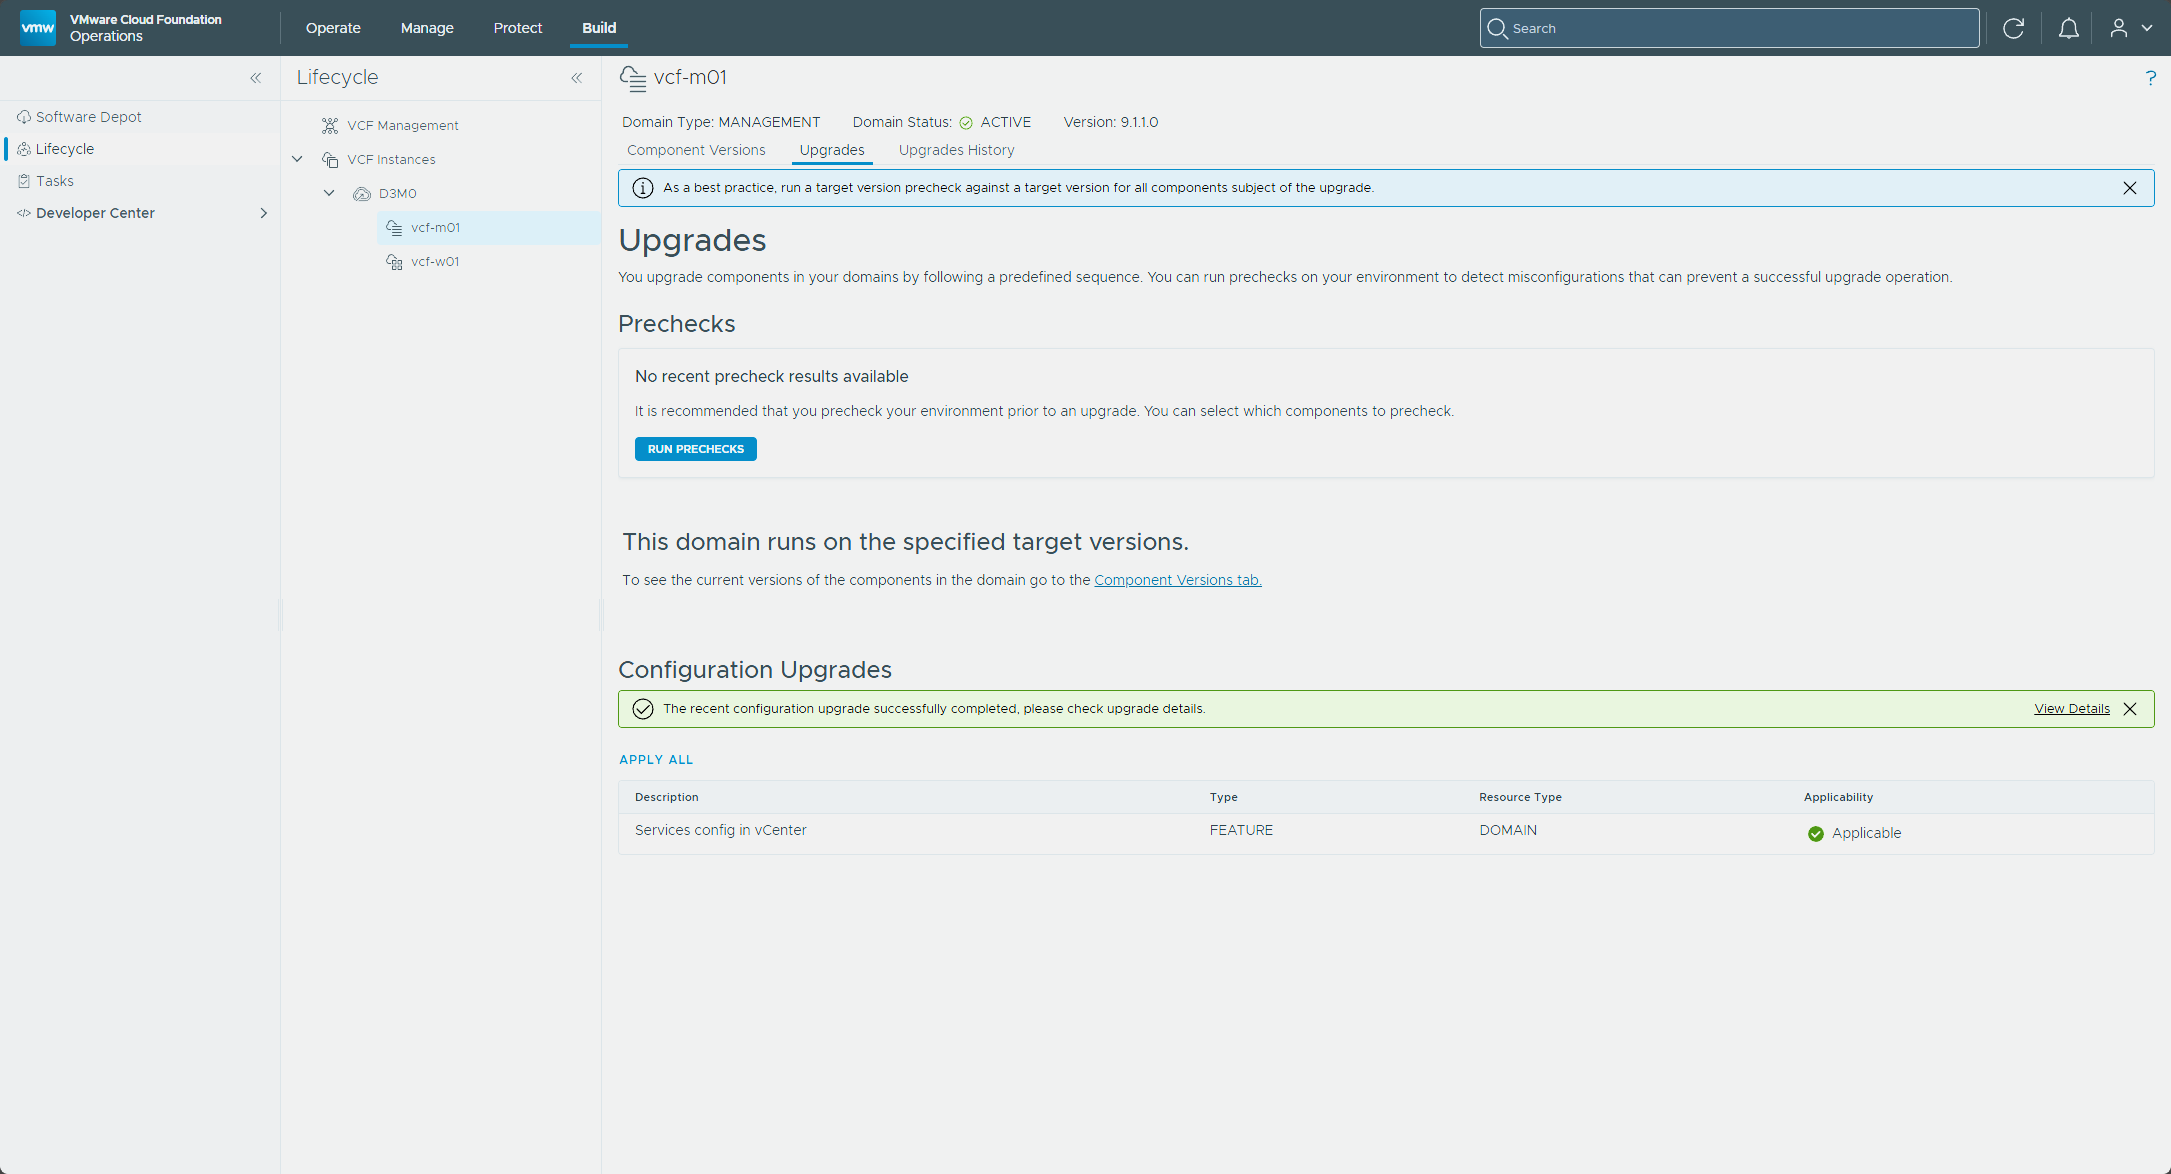This screenshot has height=1174, width=2171.
Task: Dismiss the best practice info banner
Action: point(2130,188)
